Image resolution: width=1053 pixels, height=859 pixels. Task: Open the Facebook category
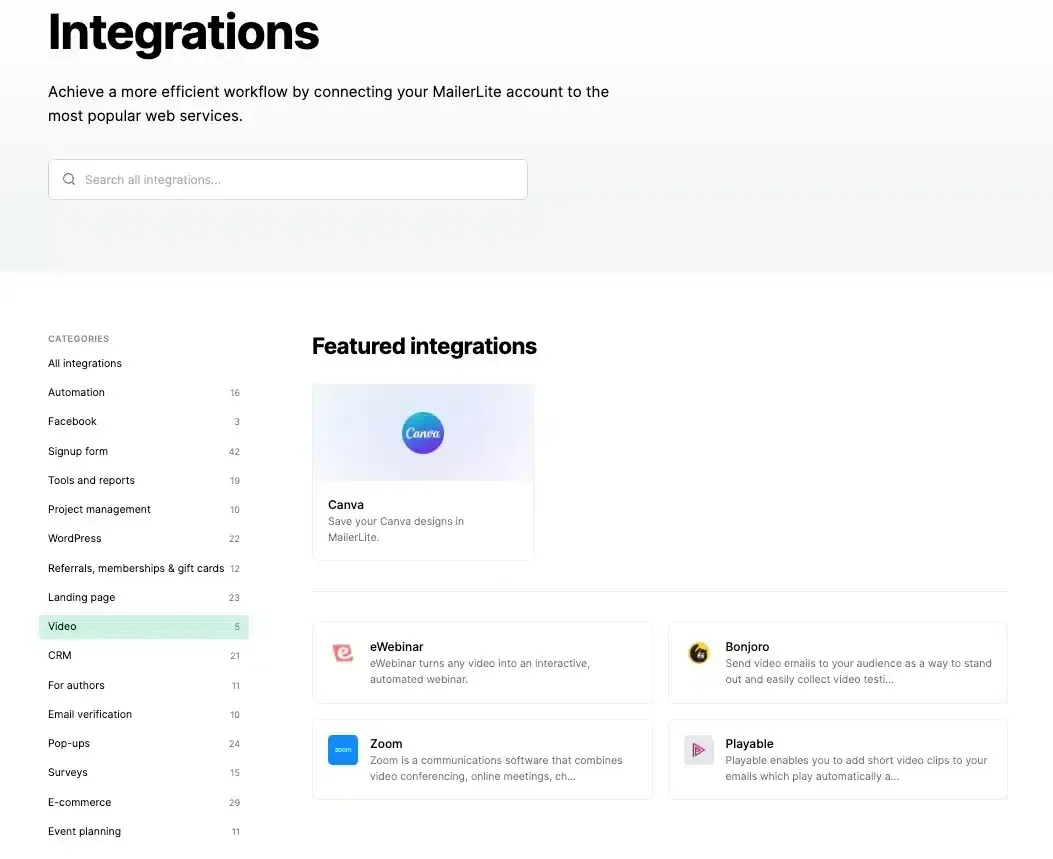pos(144,421)
